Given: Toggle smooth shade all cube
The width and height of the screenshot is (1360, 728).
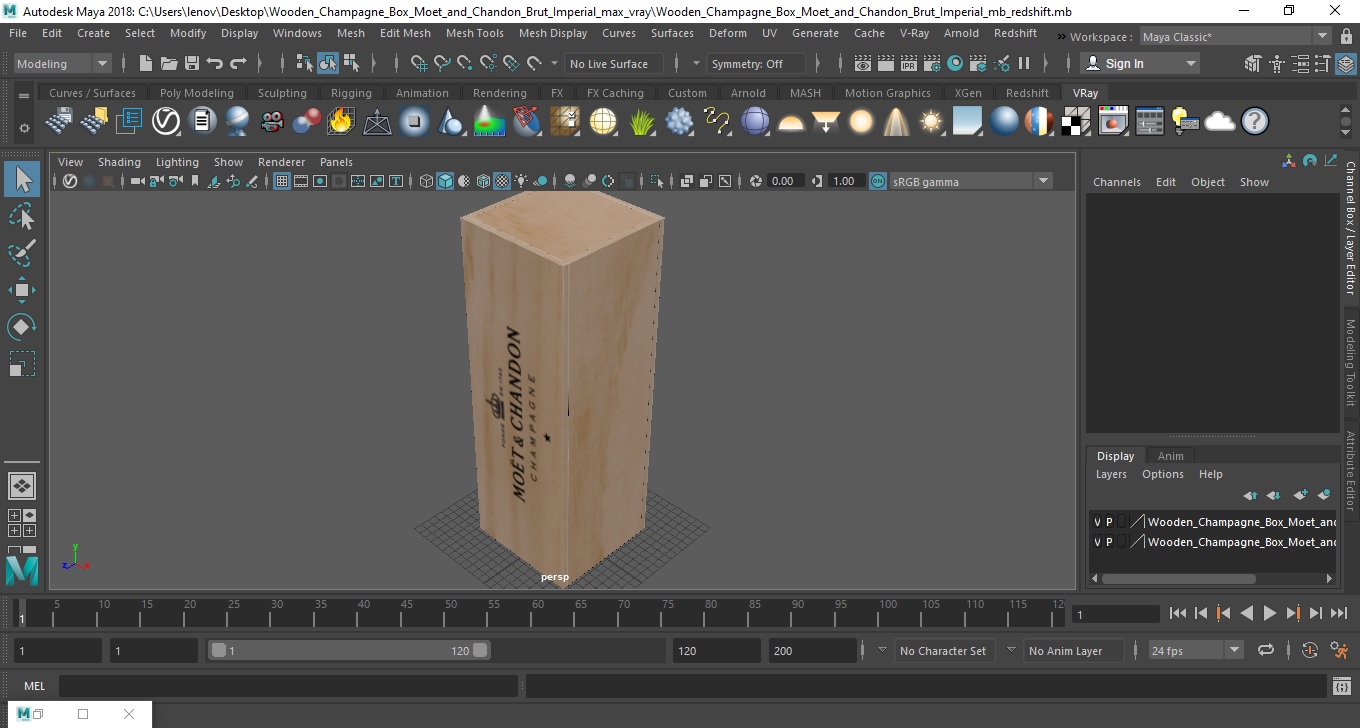Looking at the screenshot, I should pos(446,181).
